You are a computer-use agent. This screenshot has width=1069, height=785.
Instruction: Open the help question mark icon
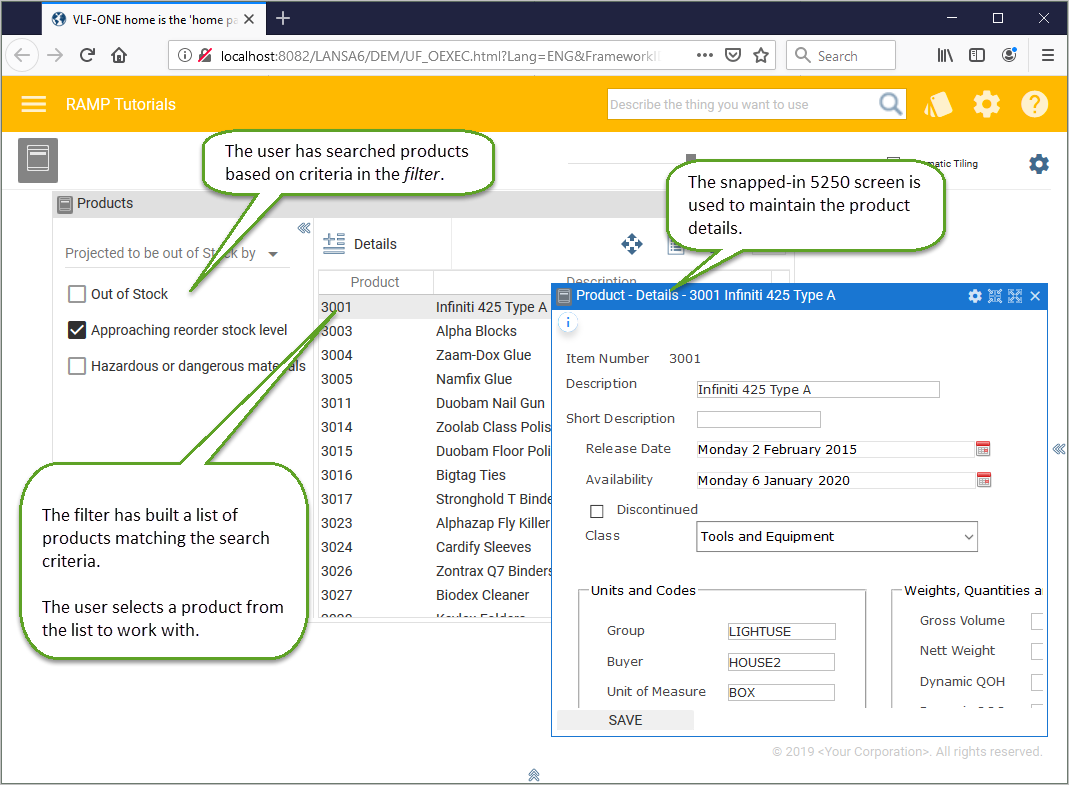click(x=1034, y=104)
